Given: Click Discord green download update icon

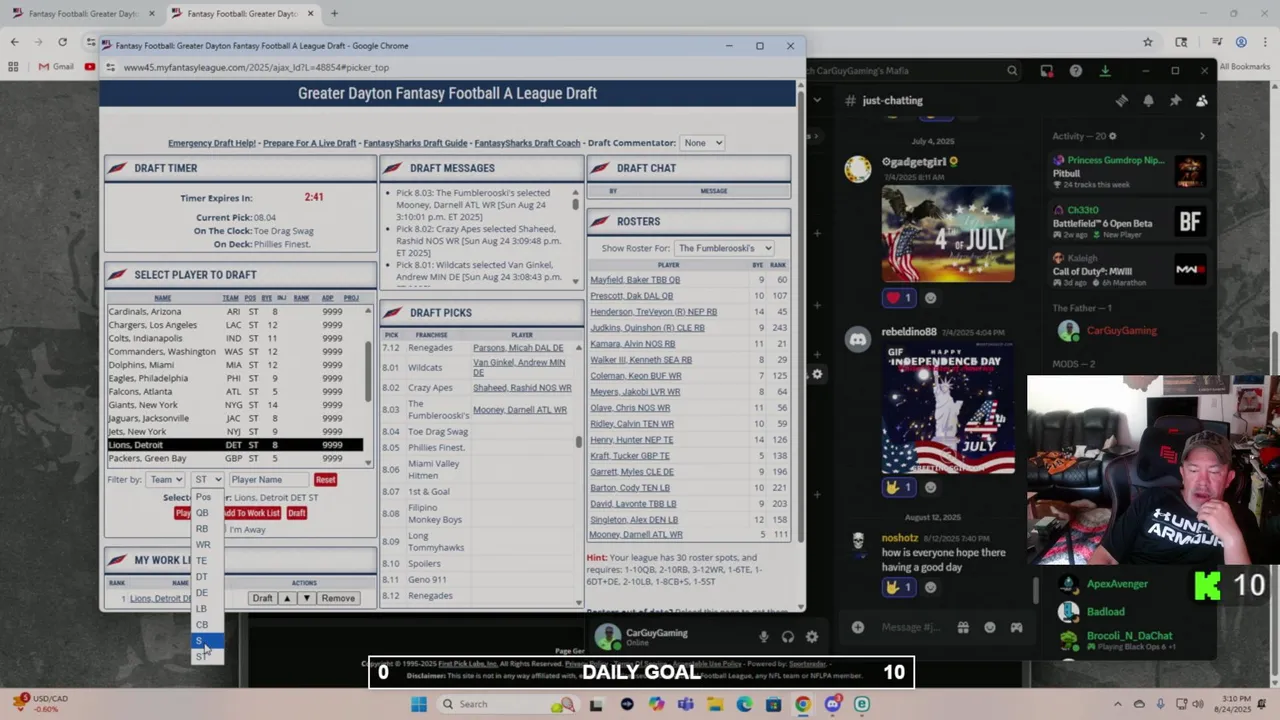Looking at the screenshot, I should (x=1105, y=71).
